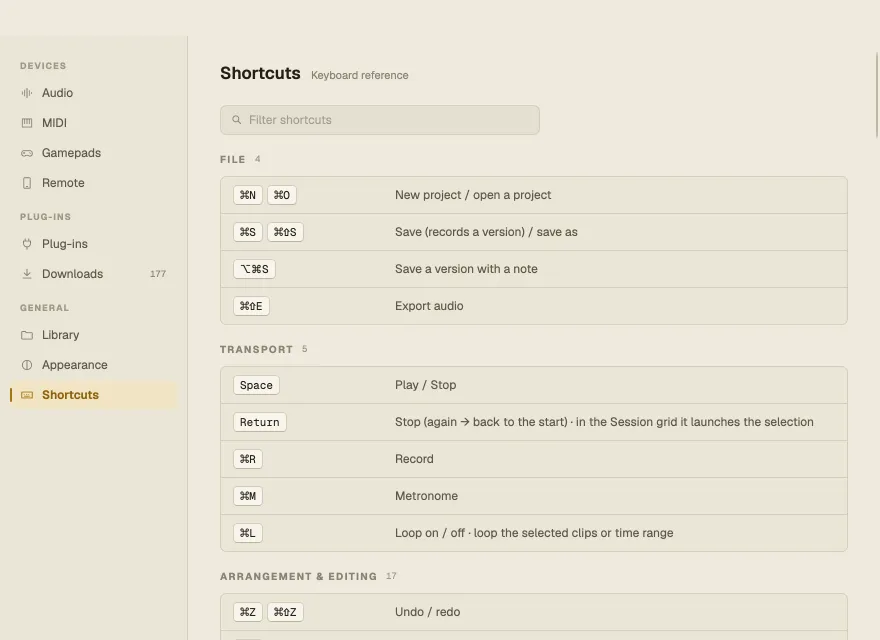Select the active Shortcuts item
The image size is (880, 640).
pyautogui.click(x=94, y=395)
